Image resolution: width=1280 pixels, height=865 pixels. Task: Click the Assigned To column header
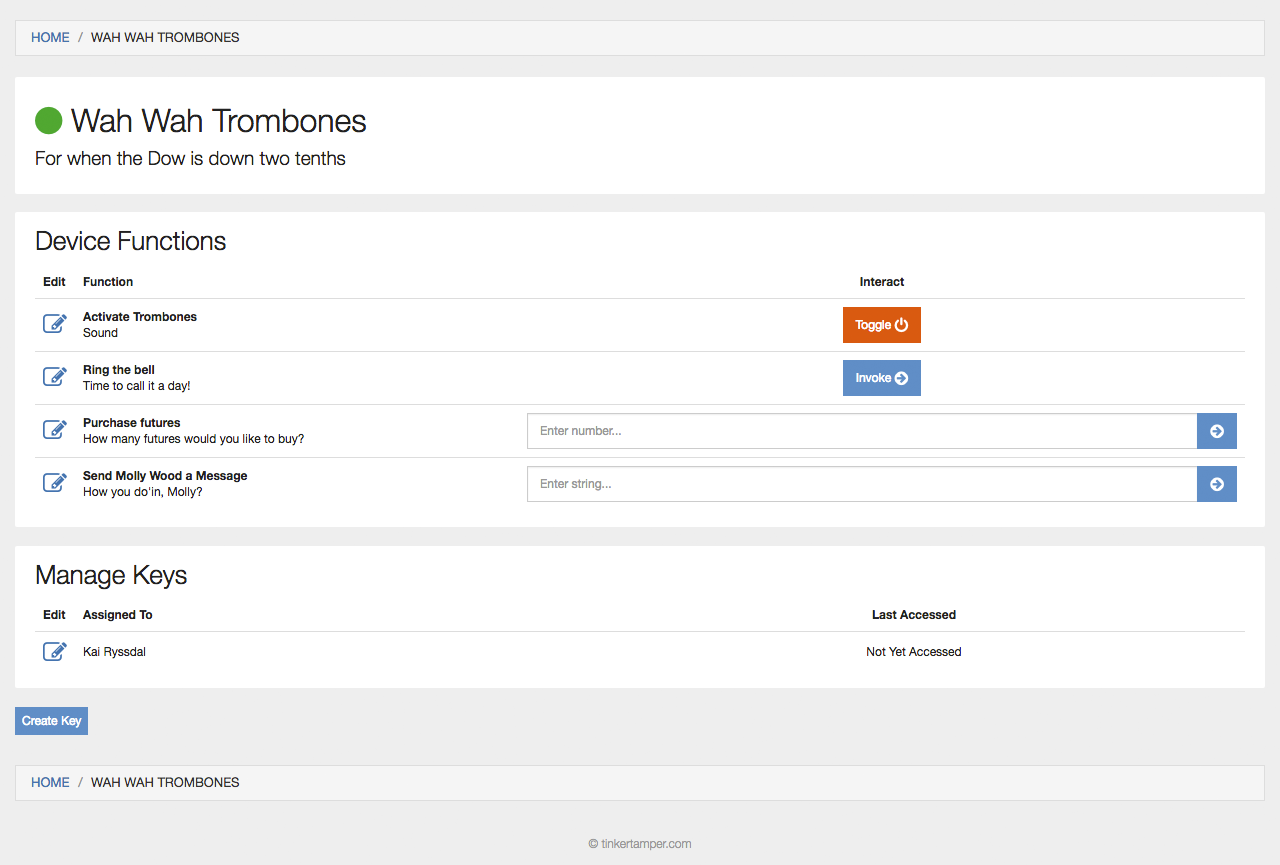[118, 615]
